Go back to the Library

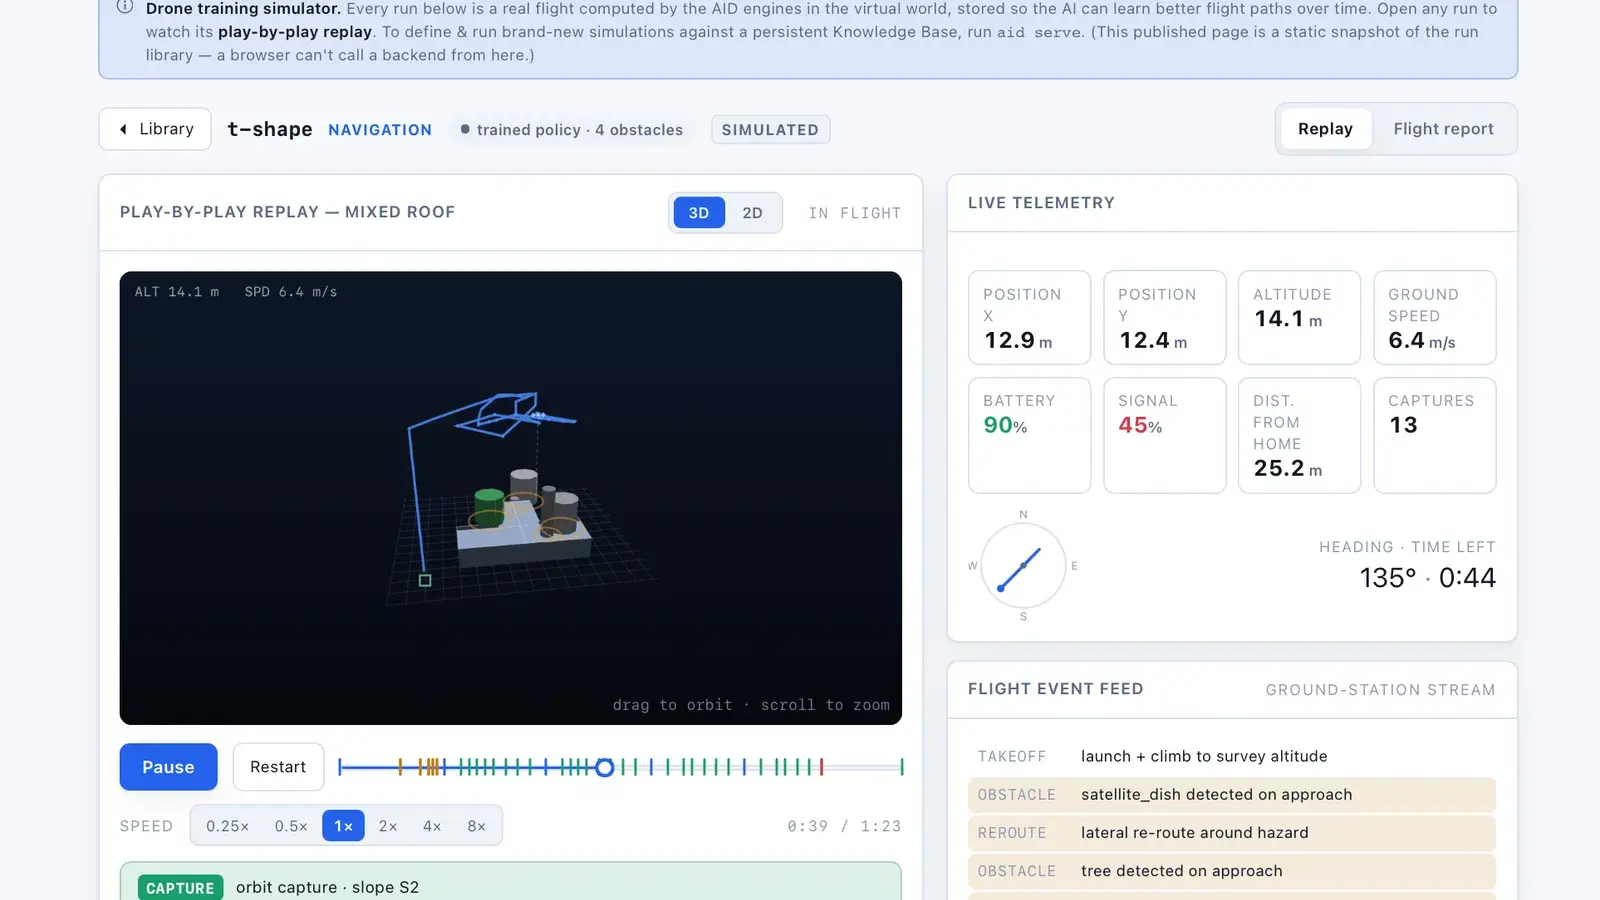[x=155, y=129]
